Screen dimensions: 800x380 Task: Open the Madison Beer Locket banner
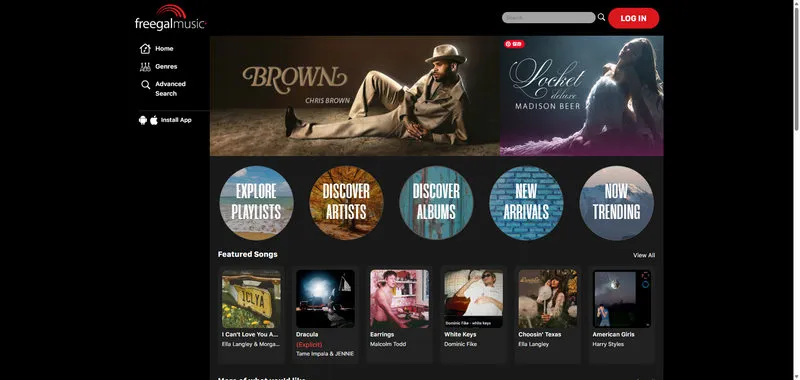click(x=582, y=96)
